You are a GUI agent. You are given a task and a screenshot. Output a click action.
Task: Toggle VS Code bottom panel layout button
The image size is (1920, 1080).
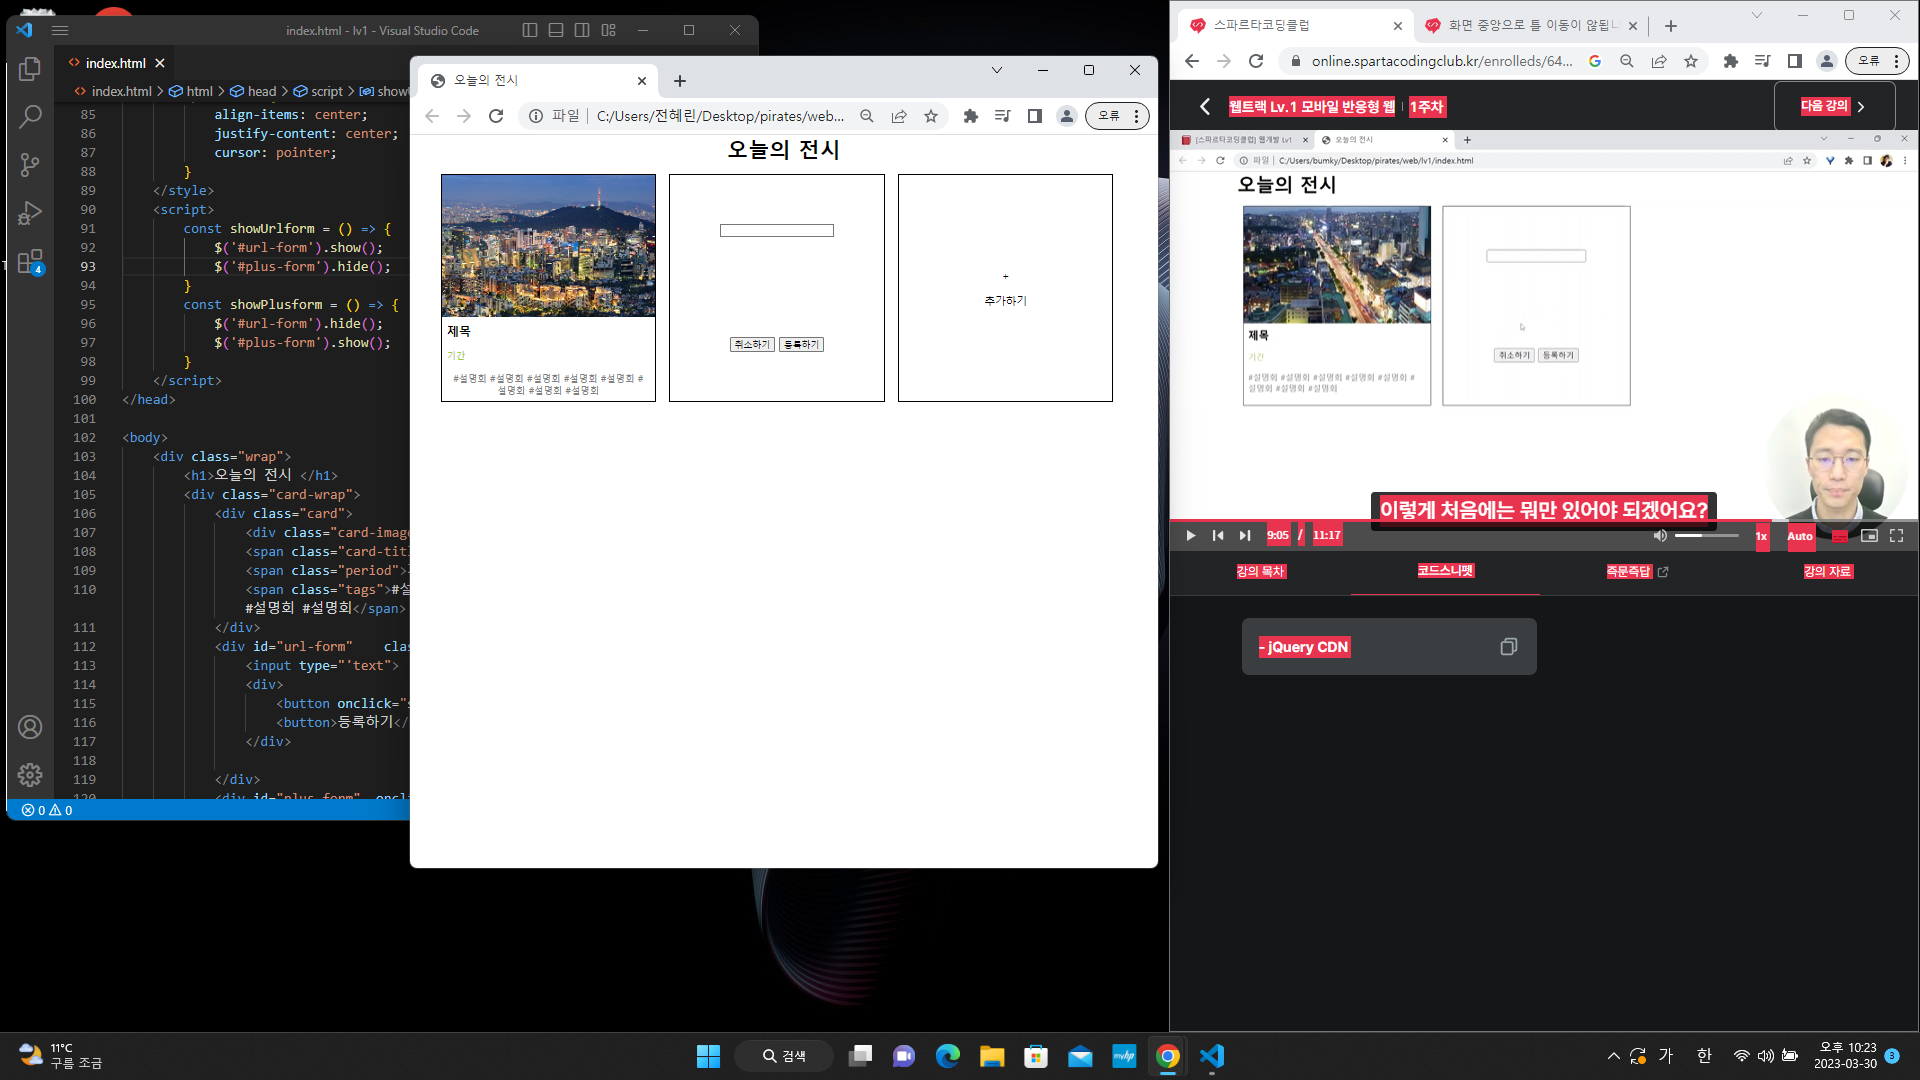tap(556, 30)
